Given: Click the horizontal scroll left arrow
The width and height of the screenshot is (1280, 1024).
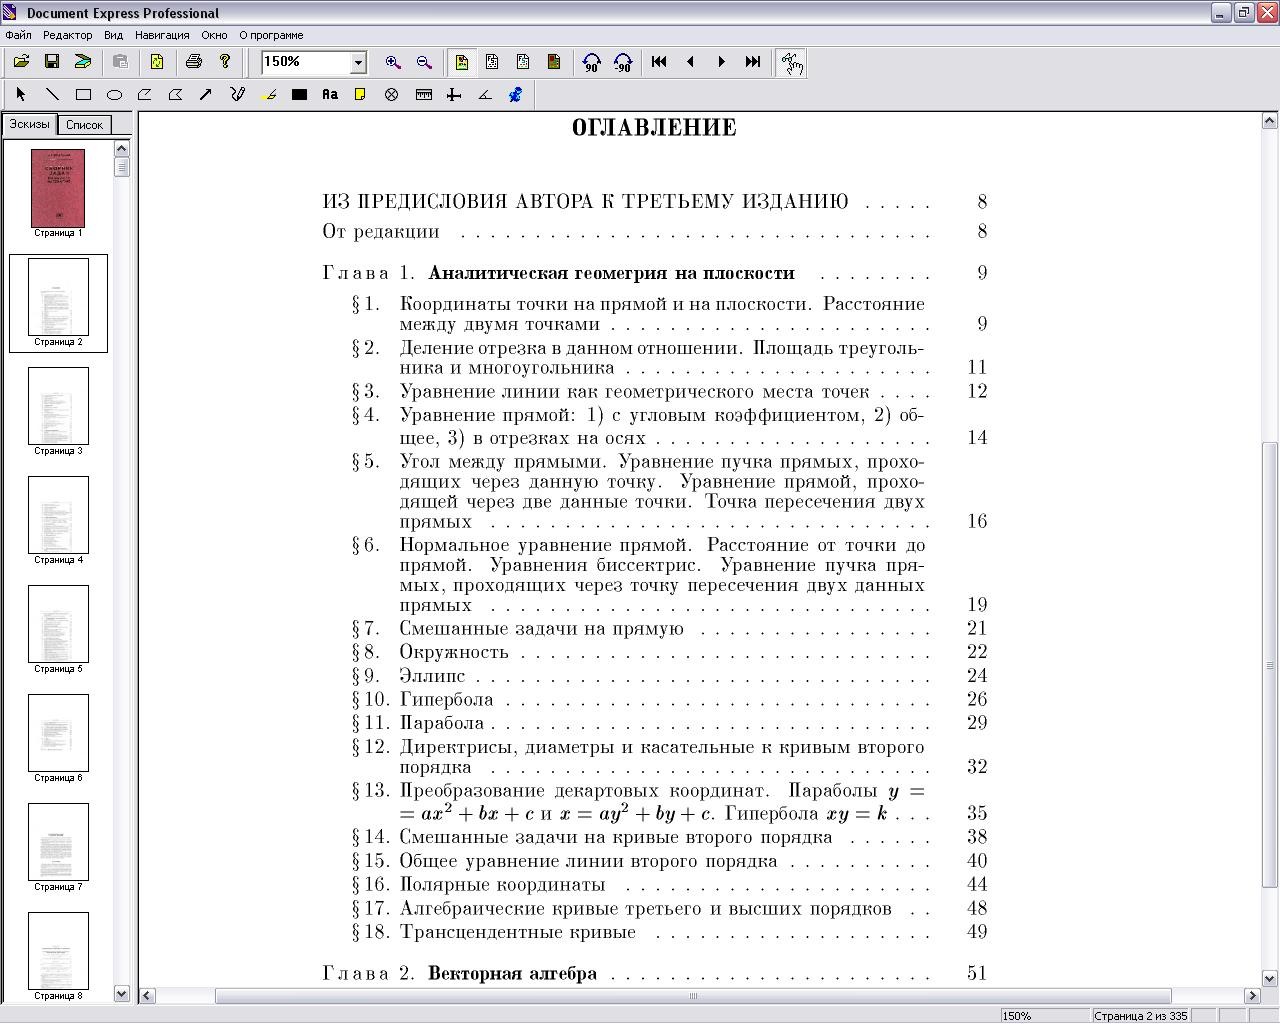Looking at the screenshot, I should pyautogui.click(x=147, y=995).
